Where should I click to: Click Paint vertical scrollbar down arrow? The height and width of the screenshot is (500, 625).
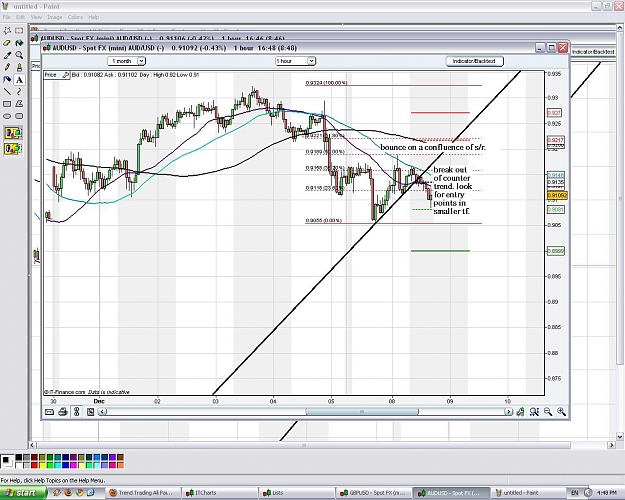tap(620, 437)
